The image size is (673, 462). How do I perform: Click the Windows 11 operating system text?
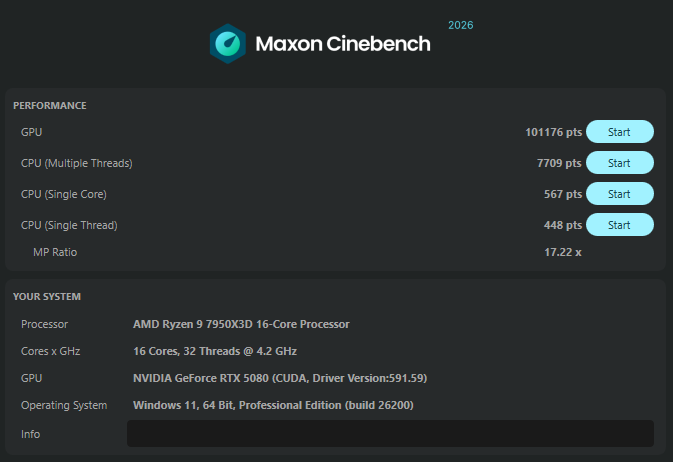[x=273, y=405]
